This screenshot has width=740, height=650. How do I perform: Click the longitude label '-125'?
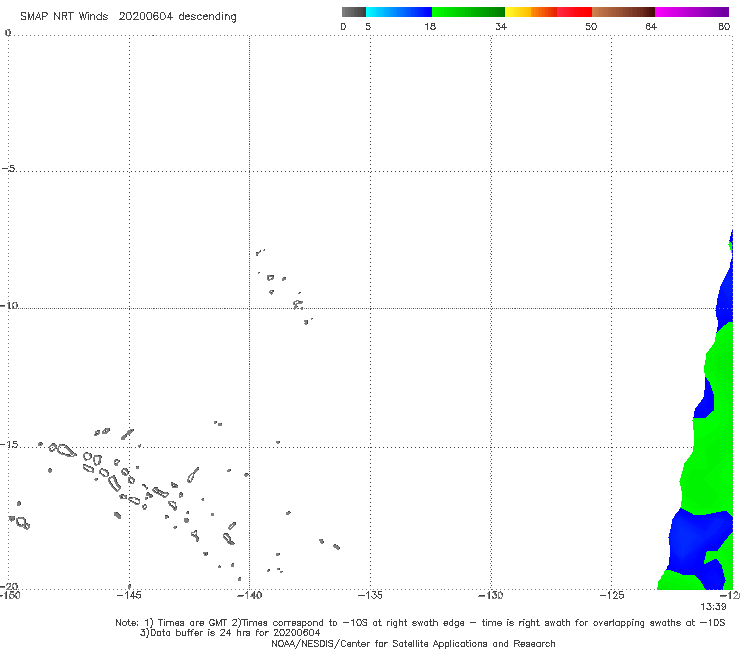tap(612, 595)
